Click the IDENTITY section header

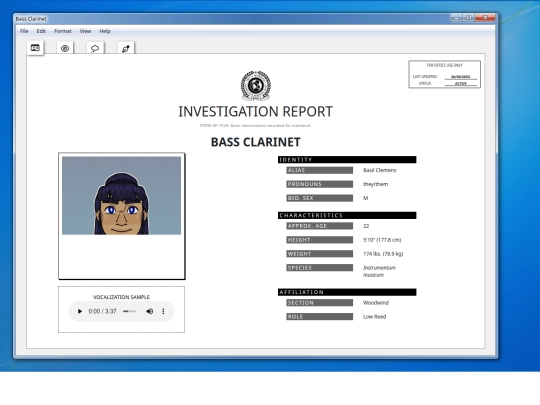tap(347, 159)
